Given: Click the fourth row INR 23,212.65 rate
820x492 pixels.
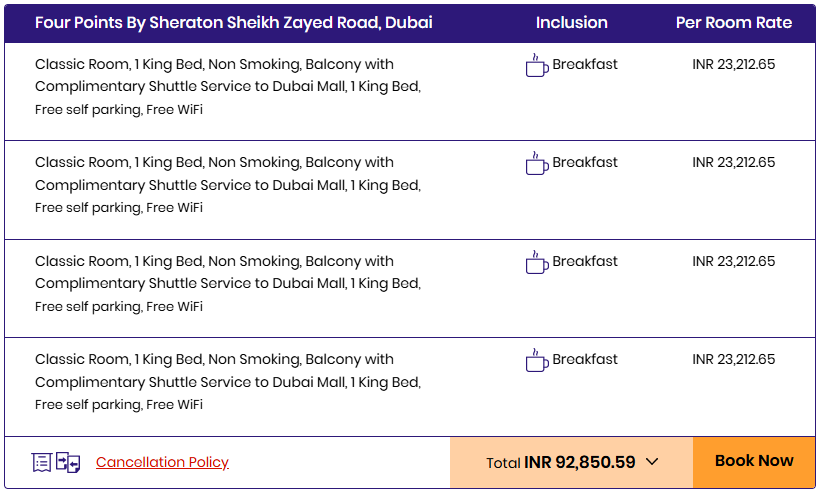Looking at the screenshot, I should point(734,359).
